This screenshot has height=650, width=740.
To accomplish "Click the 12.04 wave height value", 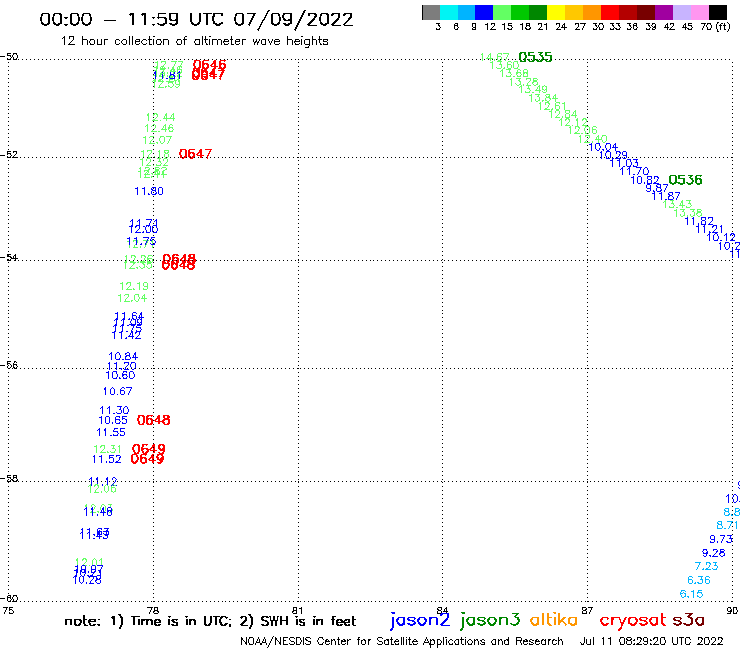I will point(132,298).
